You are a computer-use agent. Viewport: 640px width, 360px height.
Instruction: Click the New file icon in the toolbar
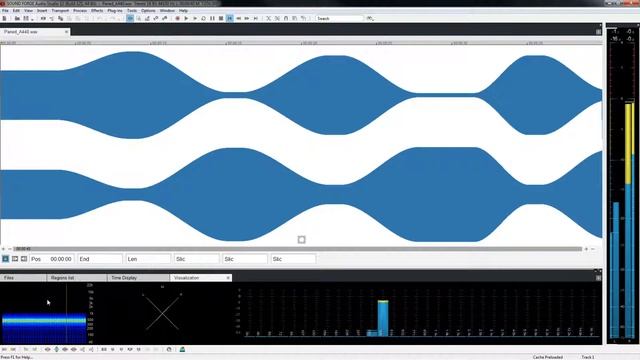(4, 18)
